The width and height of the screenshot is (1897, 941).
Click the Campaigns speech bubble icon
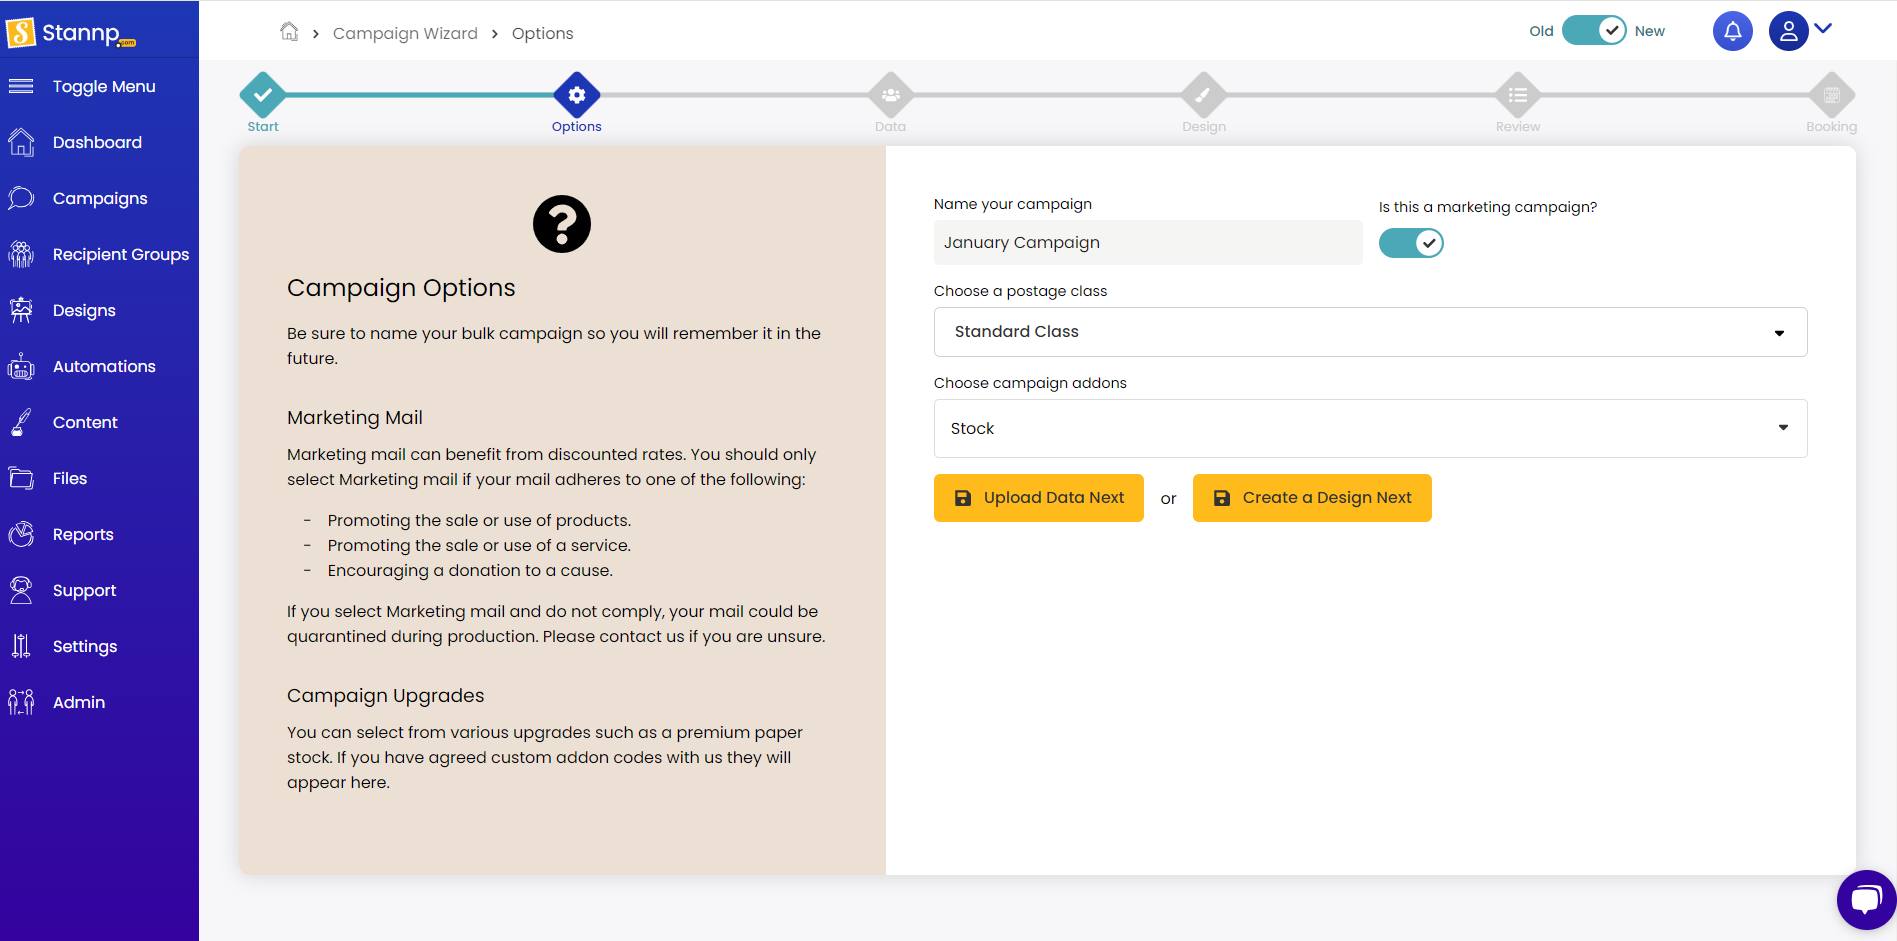click(21, 198)
